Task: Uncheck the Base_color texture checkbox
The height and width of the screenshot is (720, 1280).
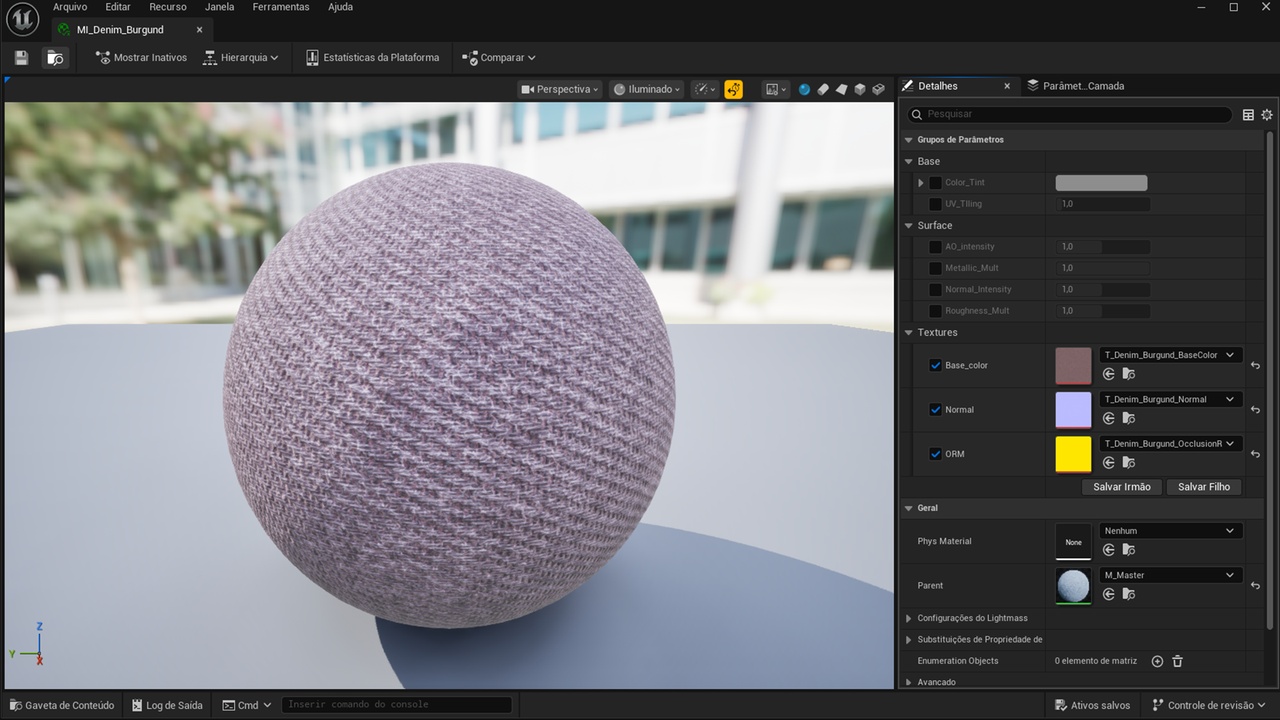Action: click(935, 366)
